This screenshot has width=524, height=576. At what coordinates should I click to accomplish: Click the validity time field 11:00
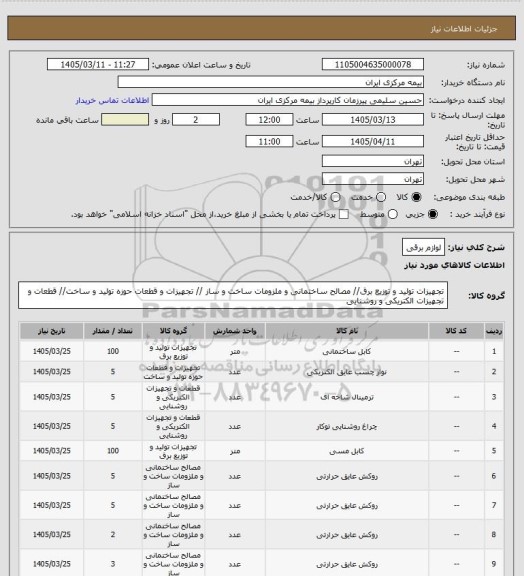269,141
